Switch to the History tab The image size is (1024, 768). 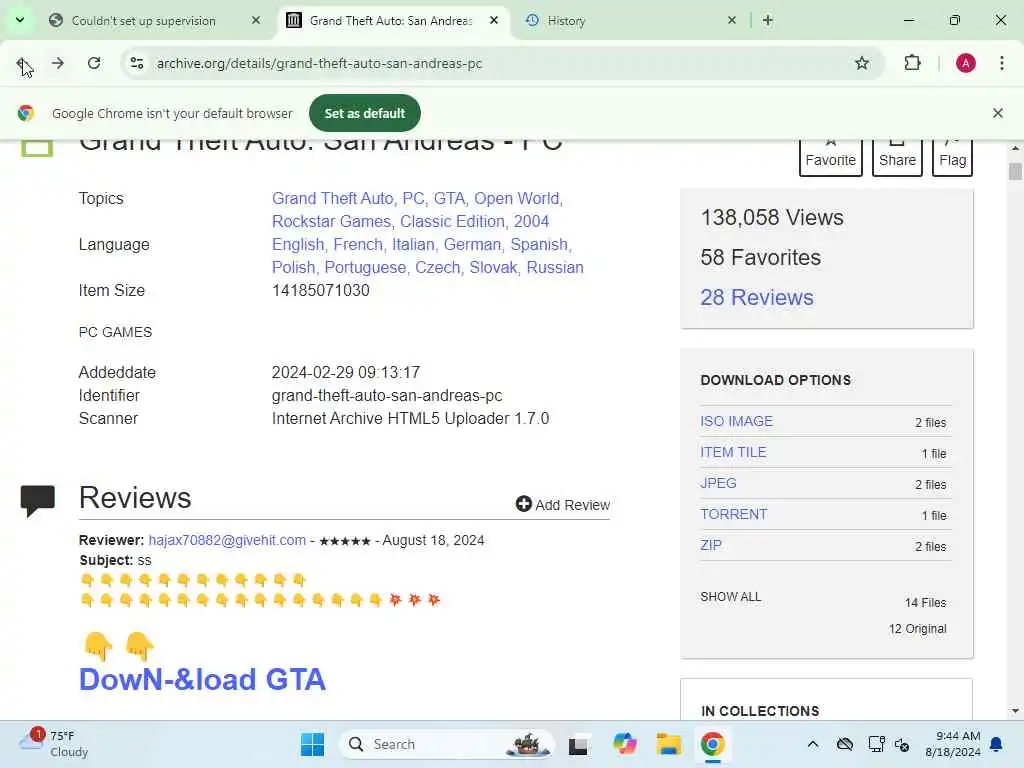coord(566,21)
